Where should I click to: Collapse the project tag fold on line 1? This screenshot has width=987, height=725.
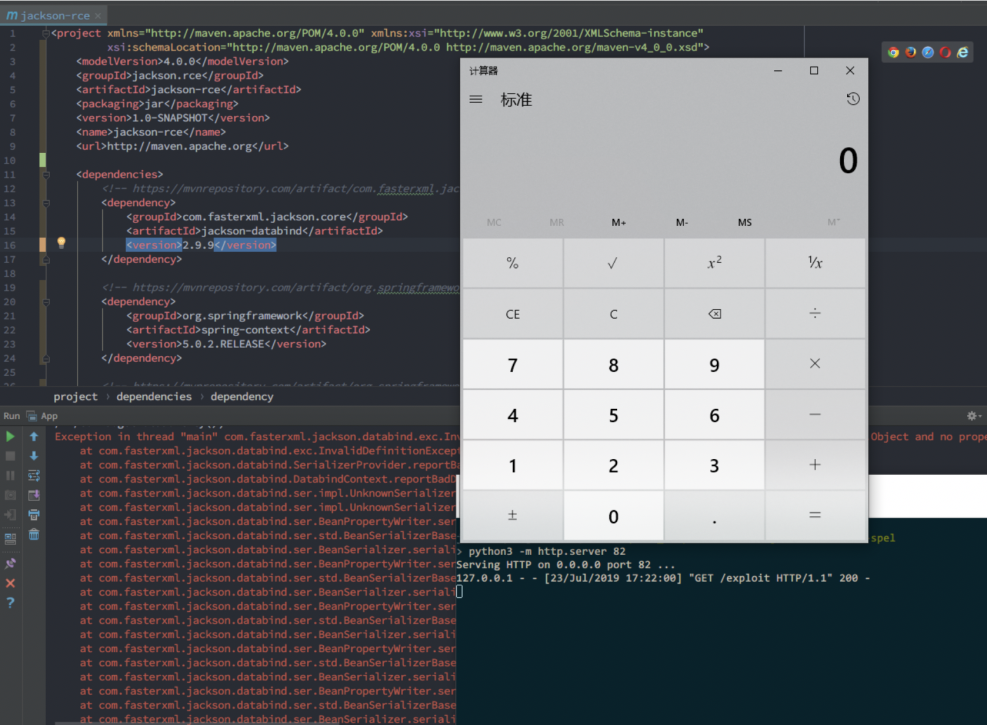tap(45, 33)
